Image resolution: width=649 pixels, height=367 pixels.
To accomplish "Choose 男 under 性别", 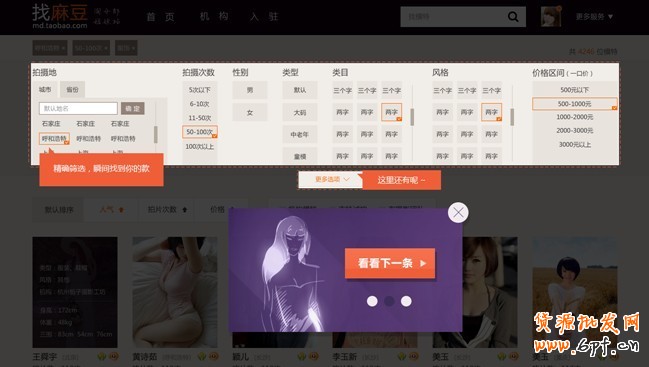I will [250, 90].
